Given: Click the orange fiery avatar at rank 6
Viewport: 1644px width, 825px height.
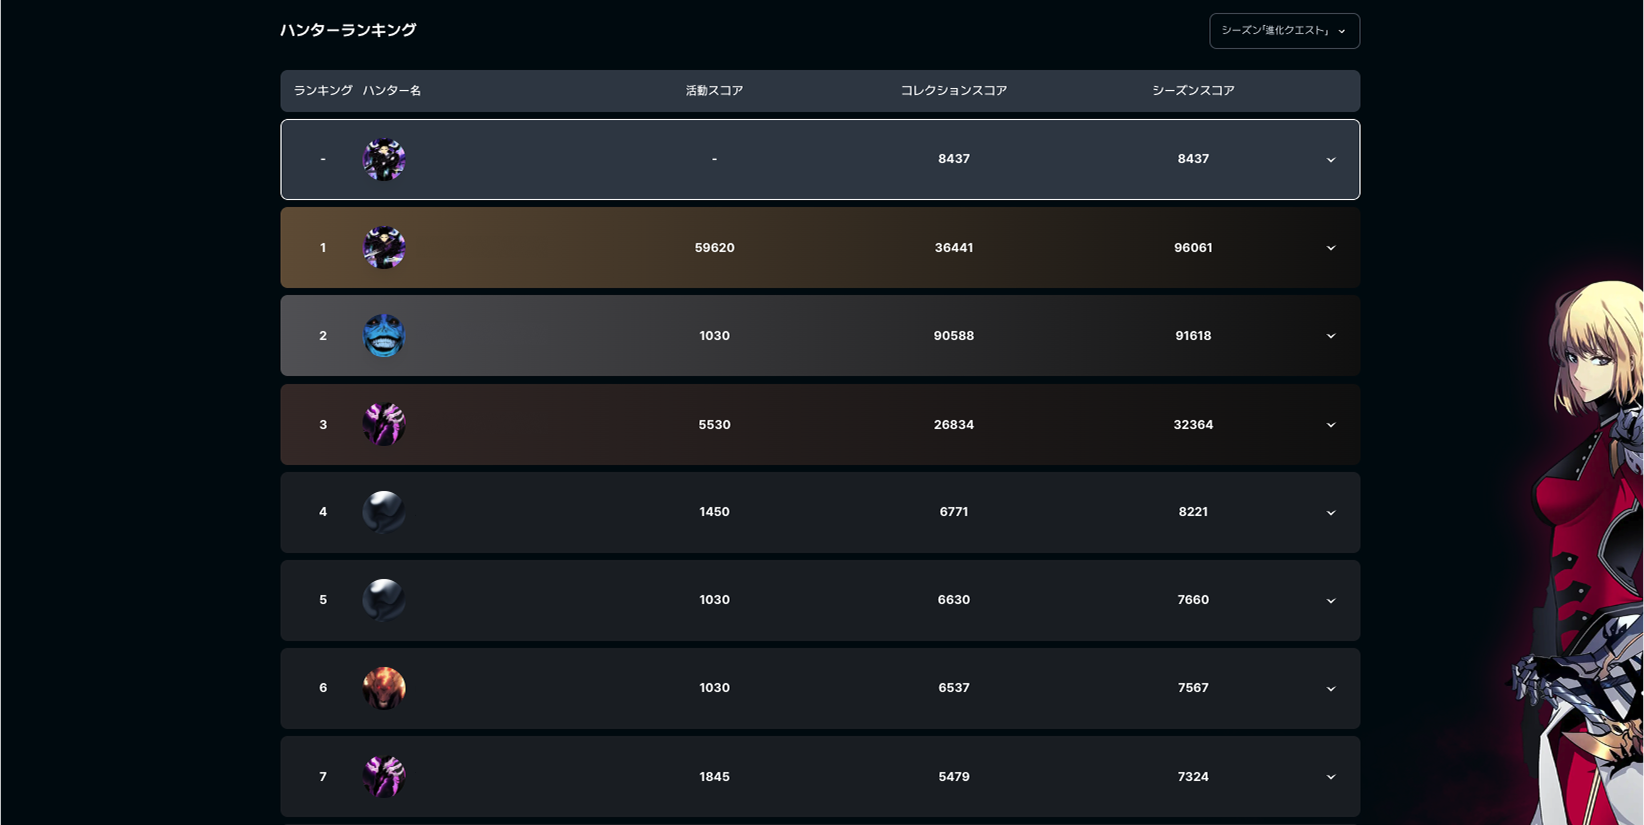Looking at the screenshot, I should [x=384, y=688].
